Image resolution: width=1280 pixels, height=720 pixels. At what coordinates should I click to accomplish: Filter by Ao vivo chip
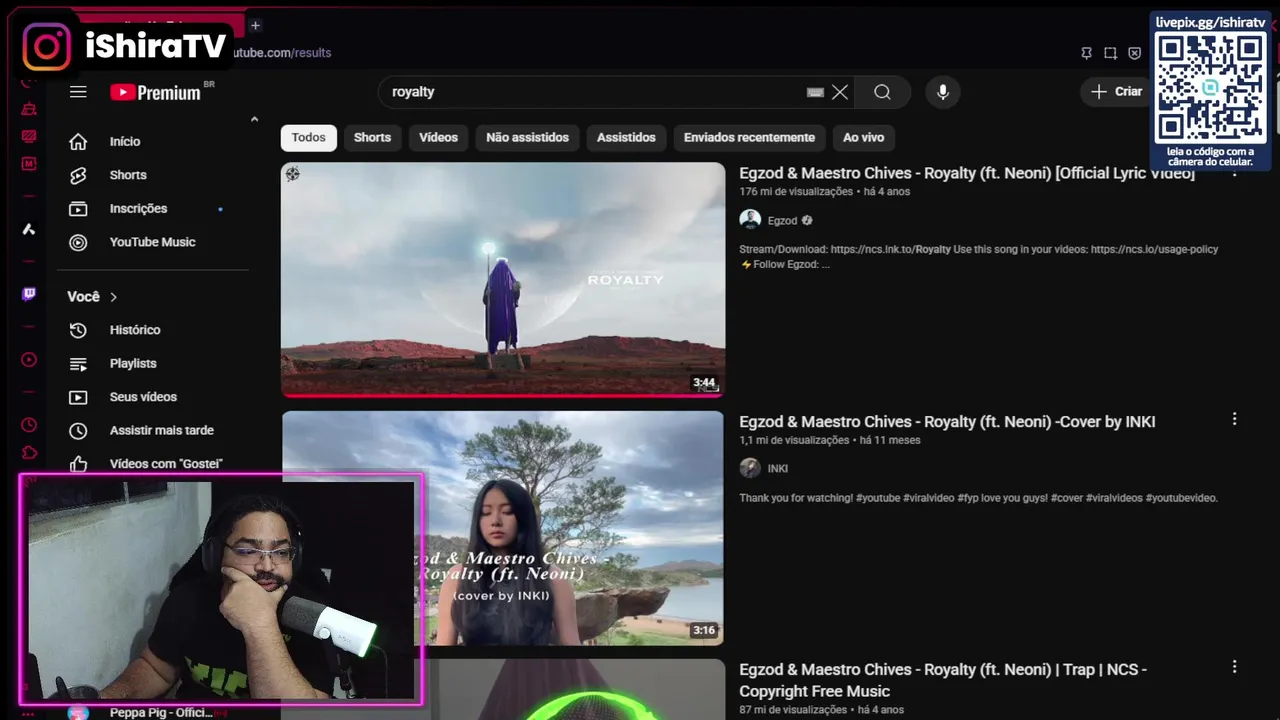point(863,138)
